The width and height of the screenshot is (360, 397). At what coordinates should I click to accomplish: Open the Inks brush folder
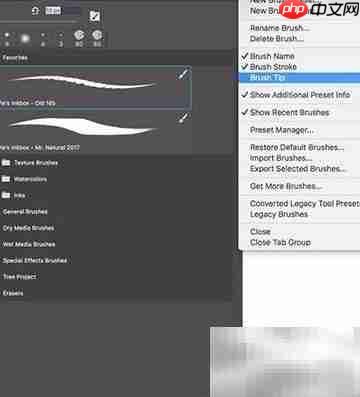pyautogui.click(x=13, y=195)
